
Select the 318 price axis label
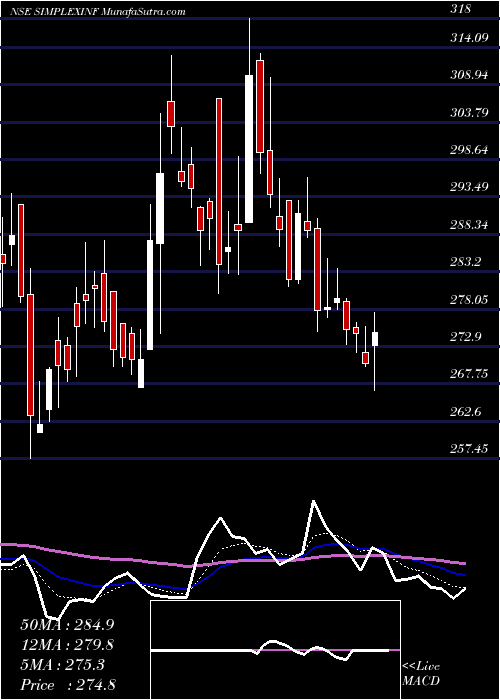[461, 9]
